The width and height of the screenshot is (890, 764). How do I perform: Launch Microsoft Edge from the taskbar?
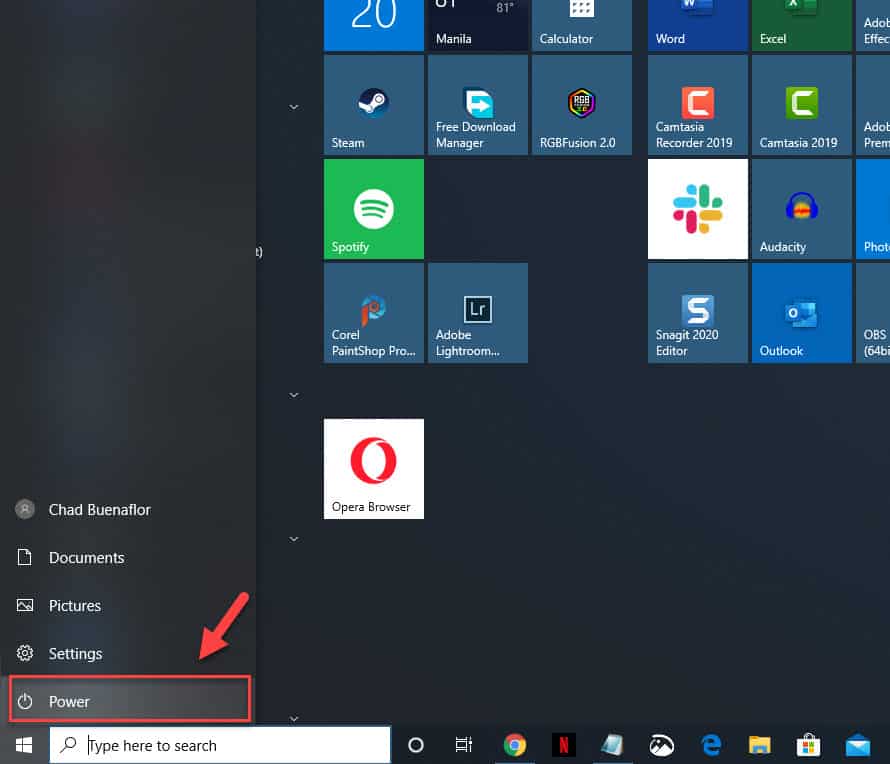pos(710,745)
